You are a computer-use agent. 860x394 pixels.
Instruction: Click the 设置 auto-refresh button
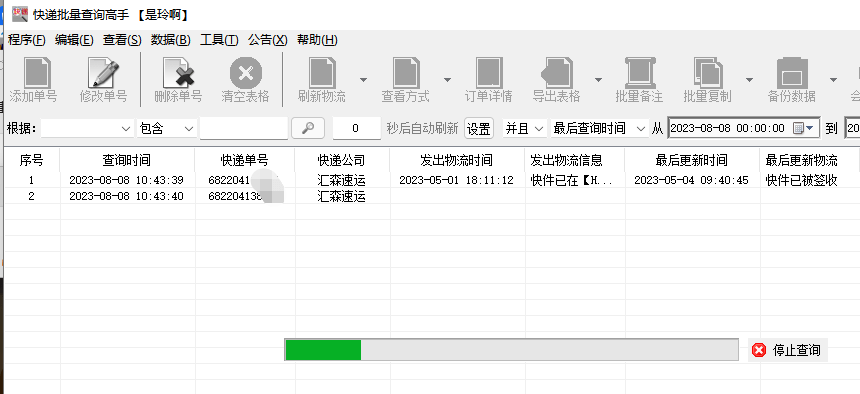[478, 128]
